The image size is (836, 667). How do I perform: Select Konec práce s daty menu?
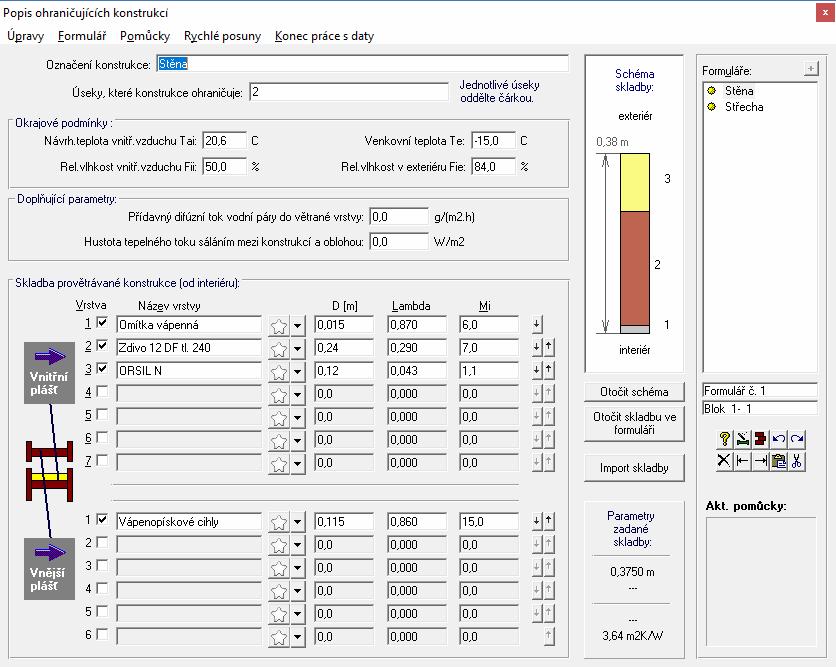click(324, 36)
